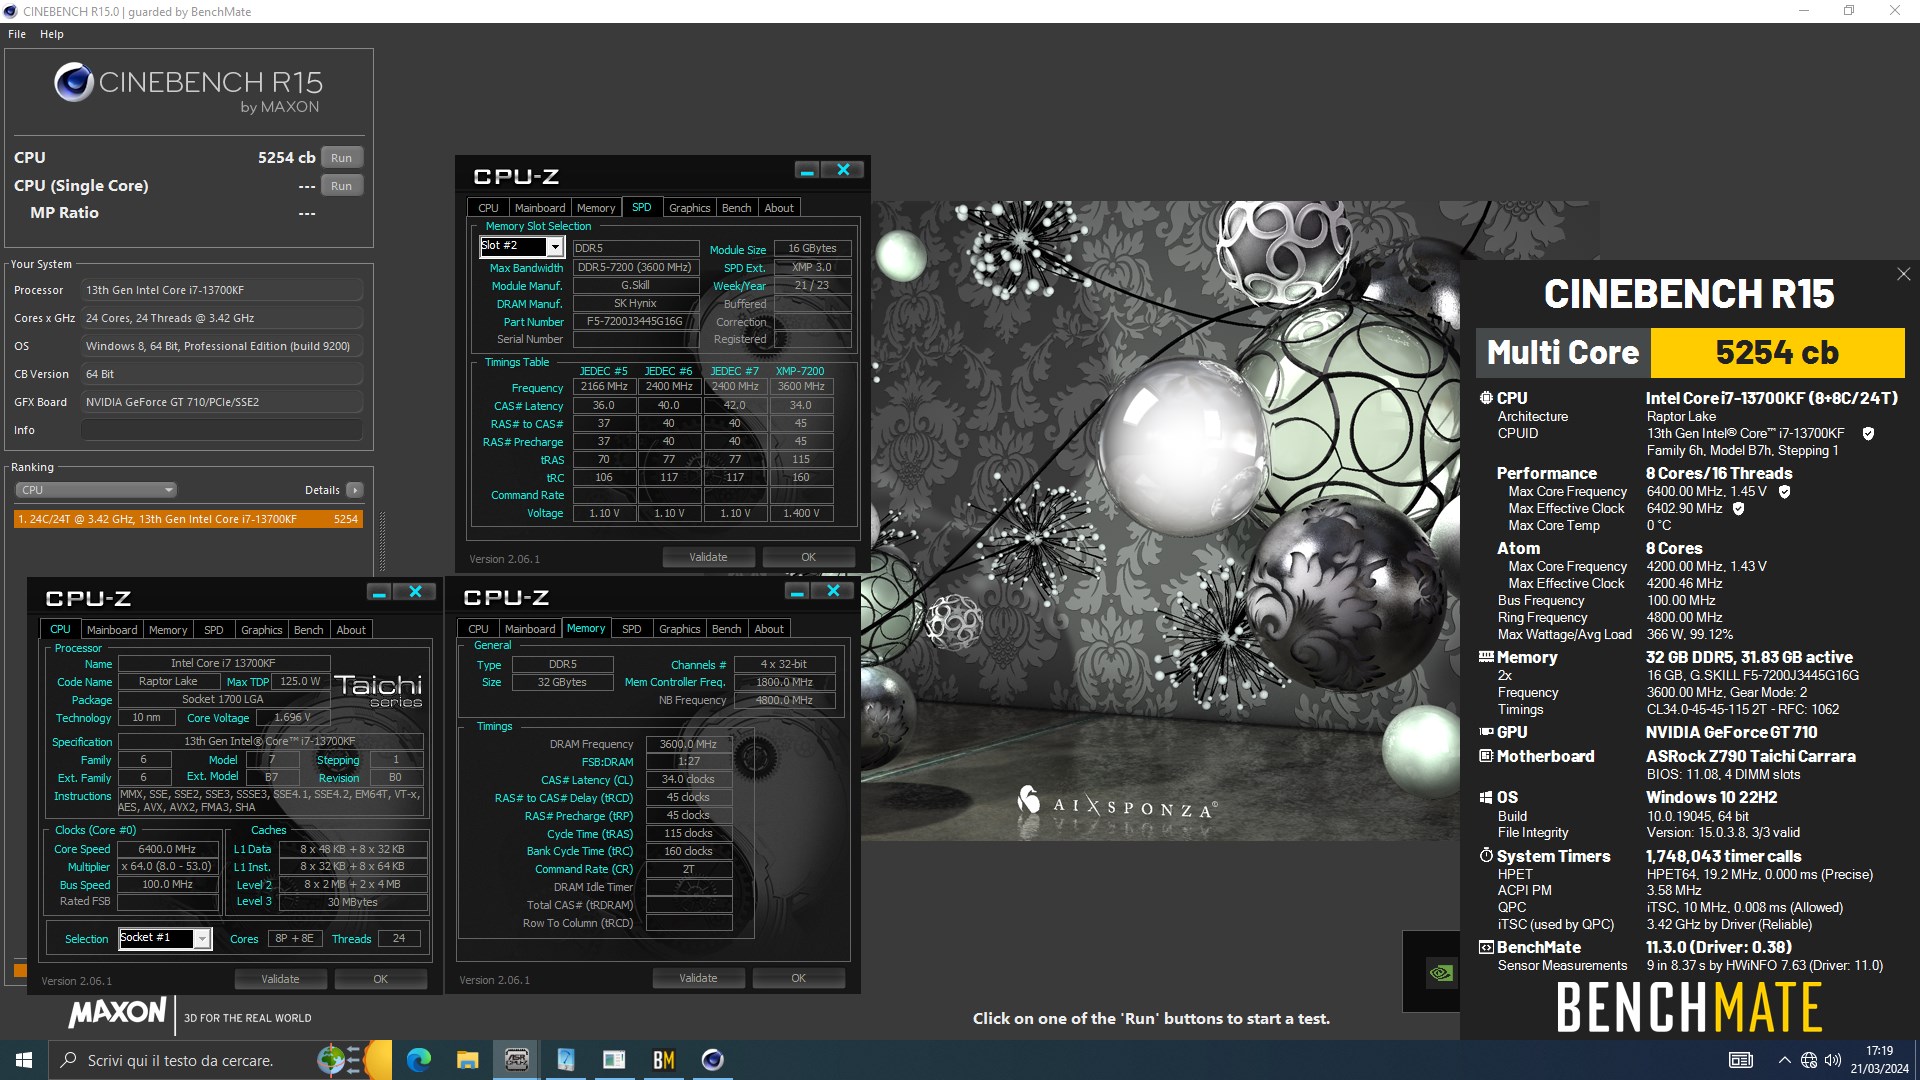This screenshot has width=1920, height=1080.
Task: Click the Core Speed 6400.0 MHz value
Action: tap(167, 849)
